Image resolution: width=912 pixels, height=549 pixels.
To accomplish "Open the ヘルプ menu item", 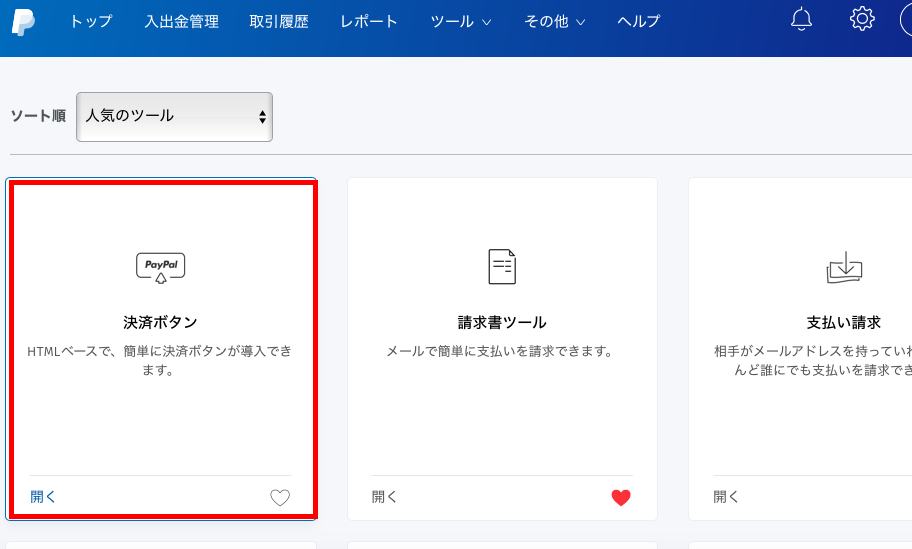I will point(638,21).
